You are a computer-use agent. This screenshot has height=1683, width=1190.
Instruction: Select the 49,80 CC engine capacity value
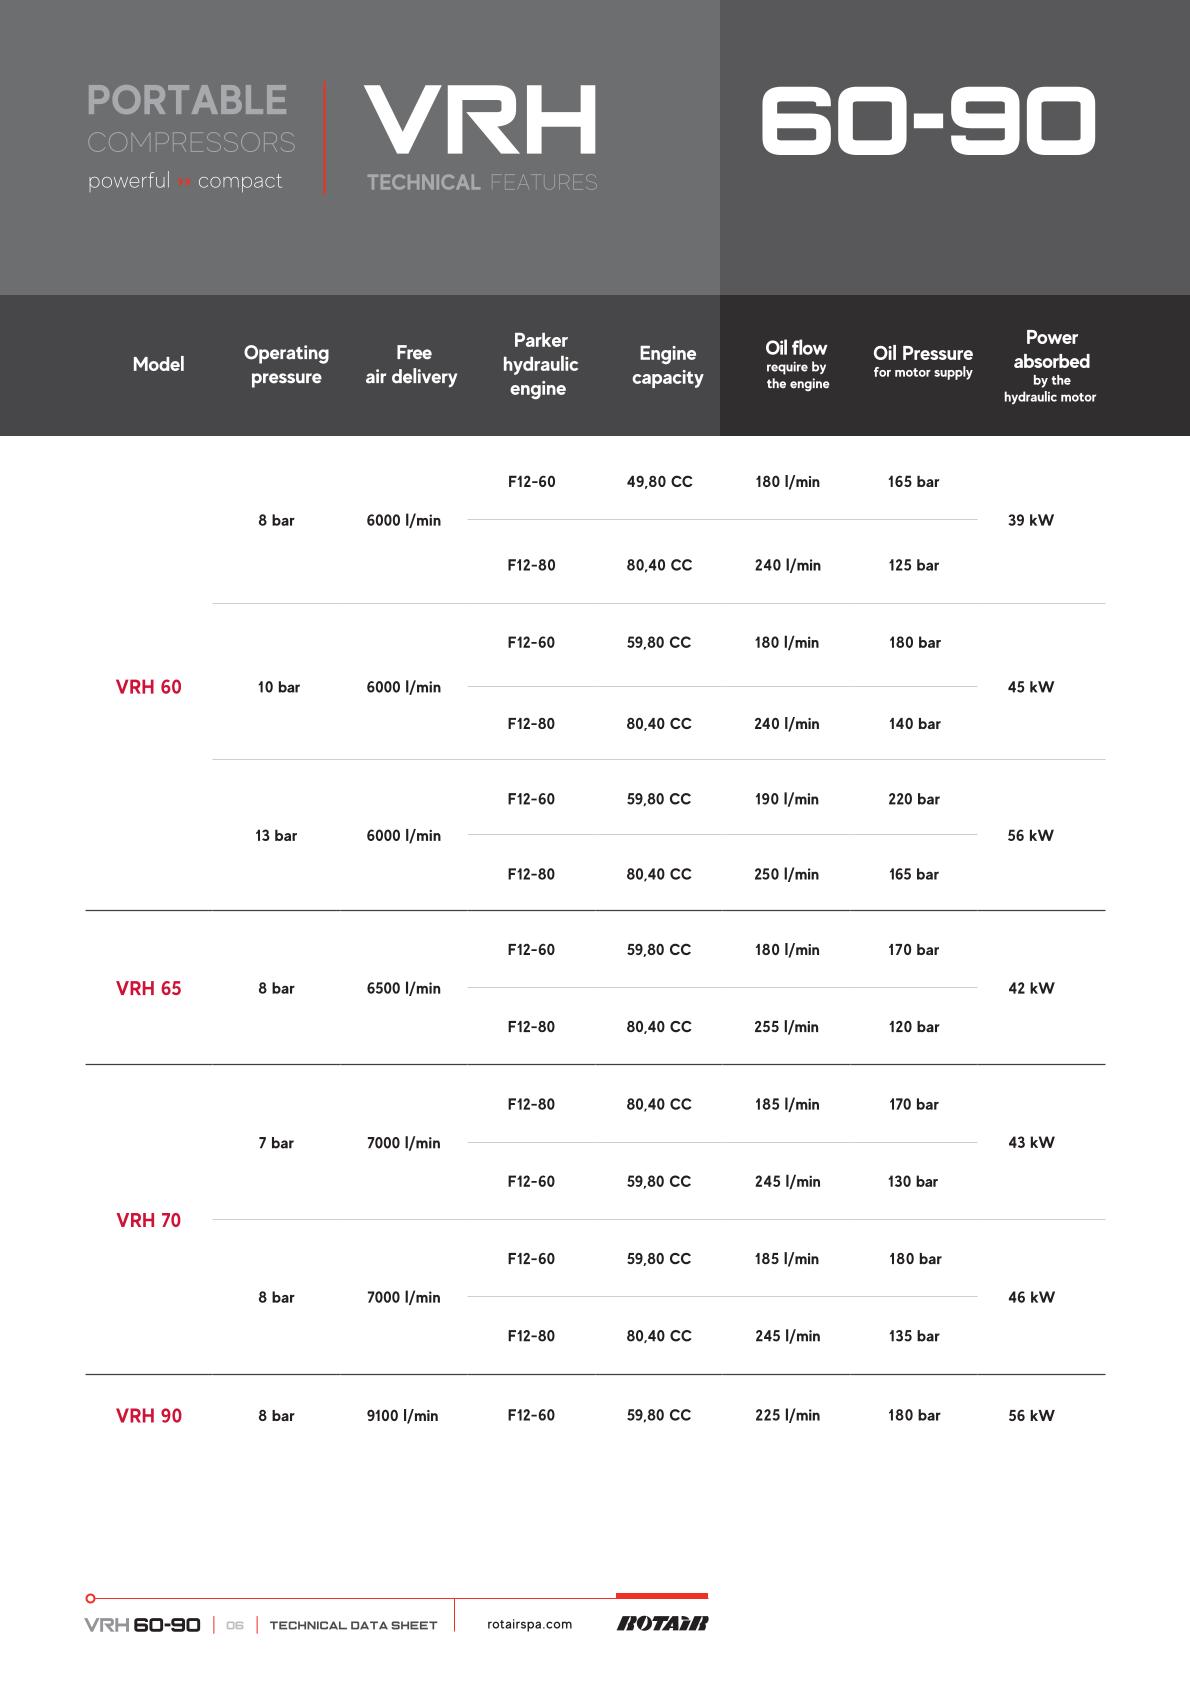click(x=659, y=482)
